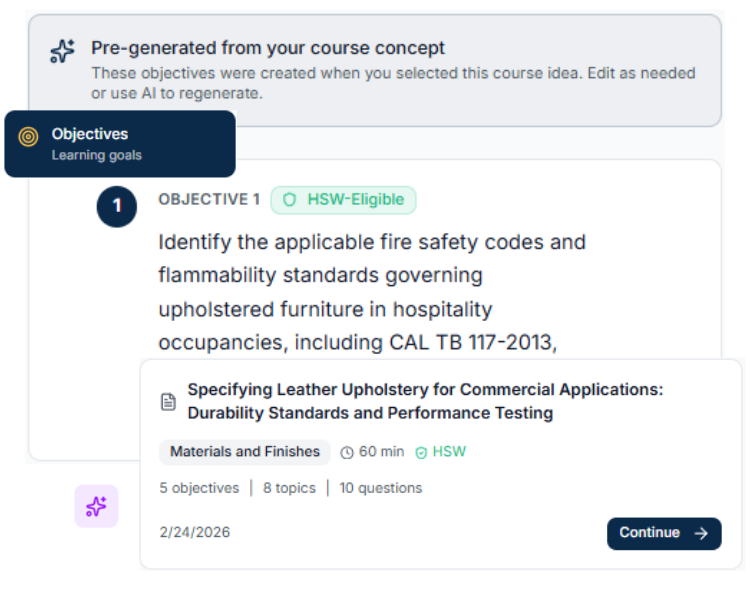Click the 5 objectives count
Image resolution: width=750 pixels, height=600 pixels.
[x=199, y=488]
